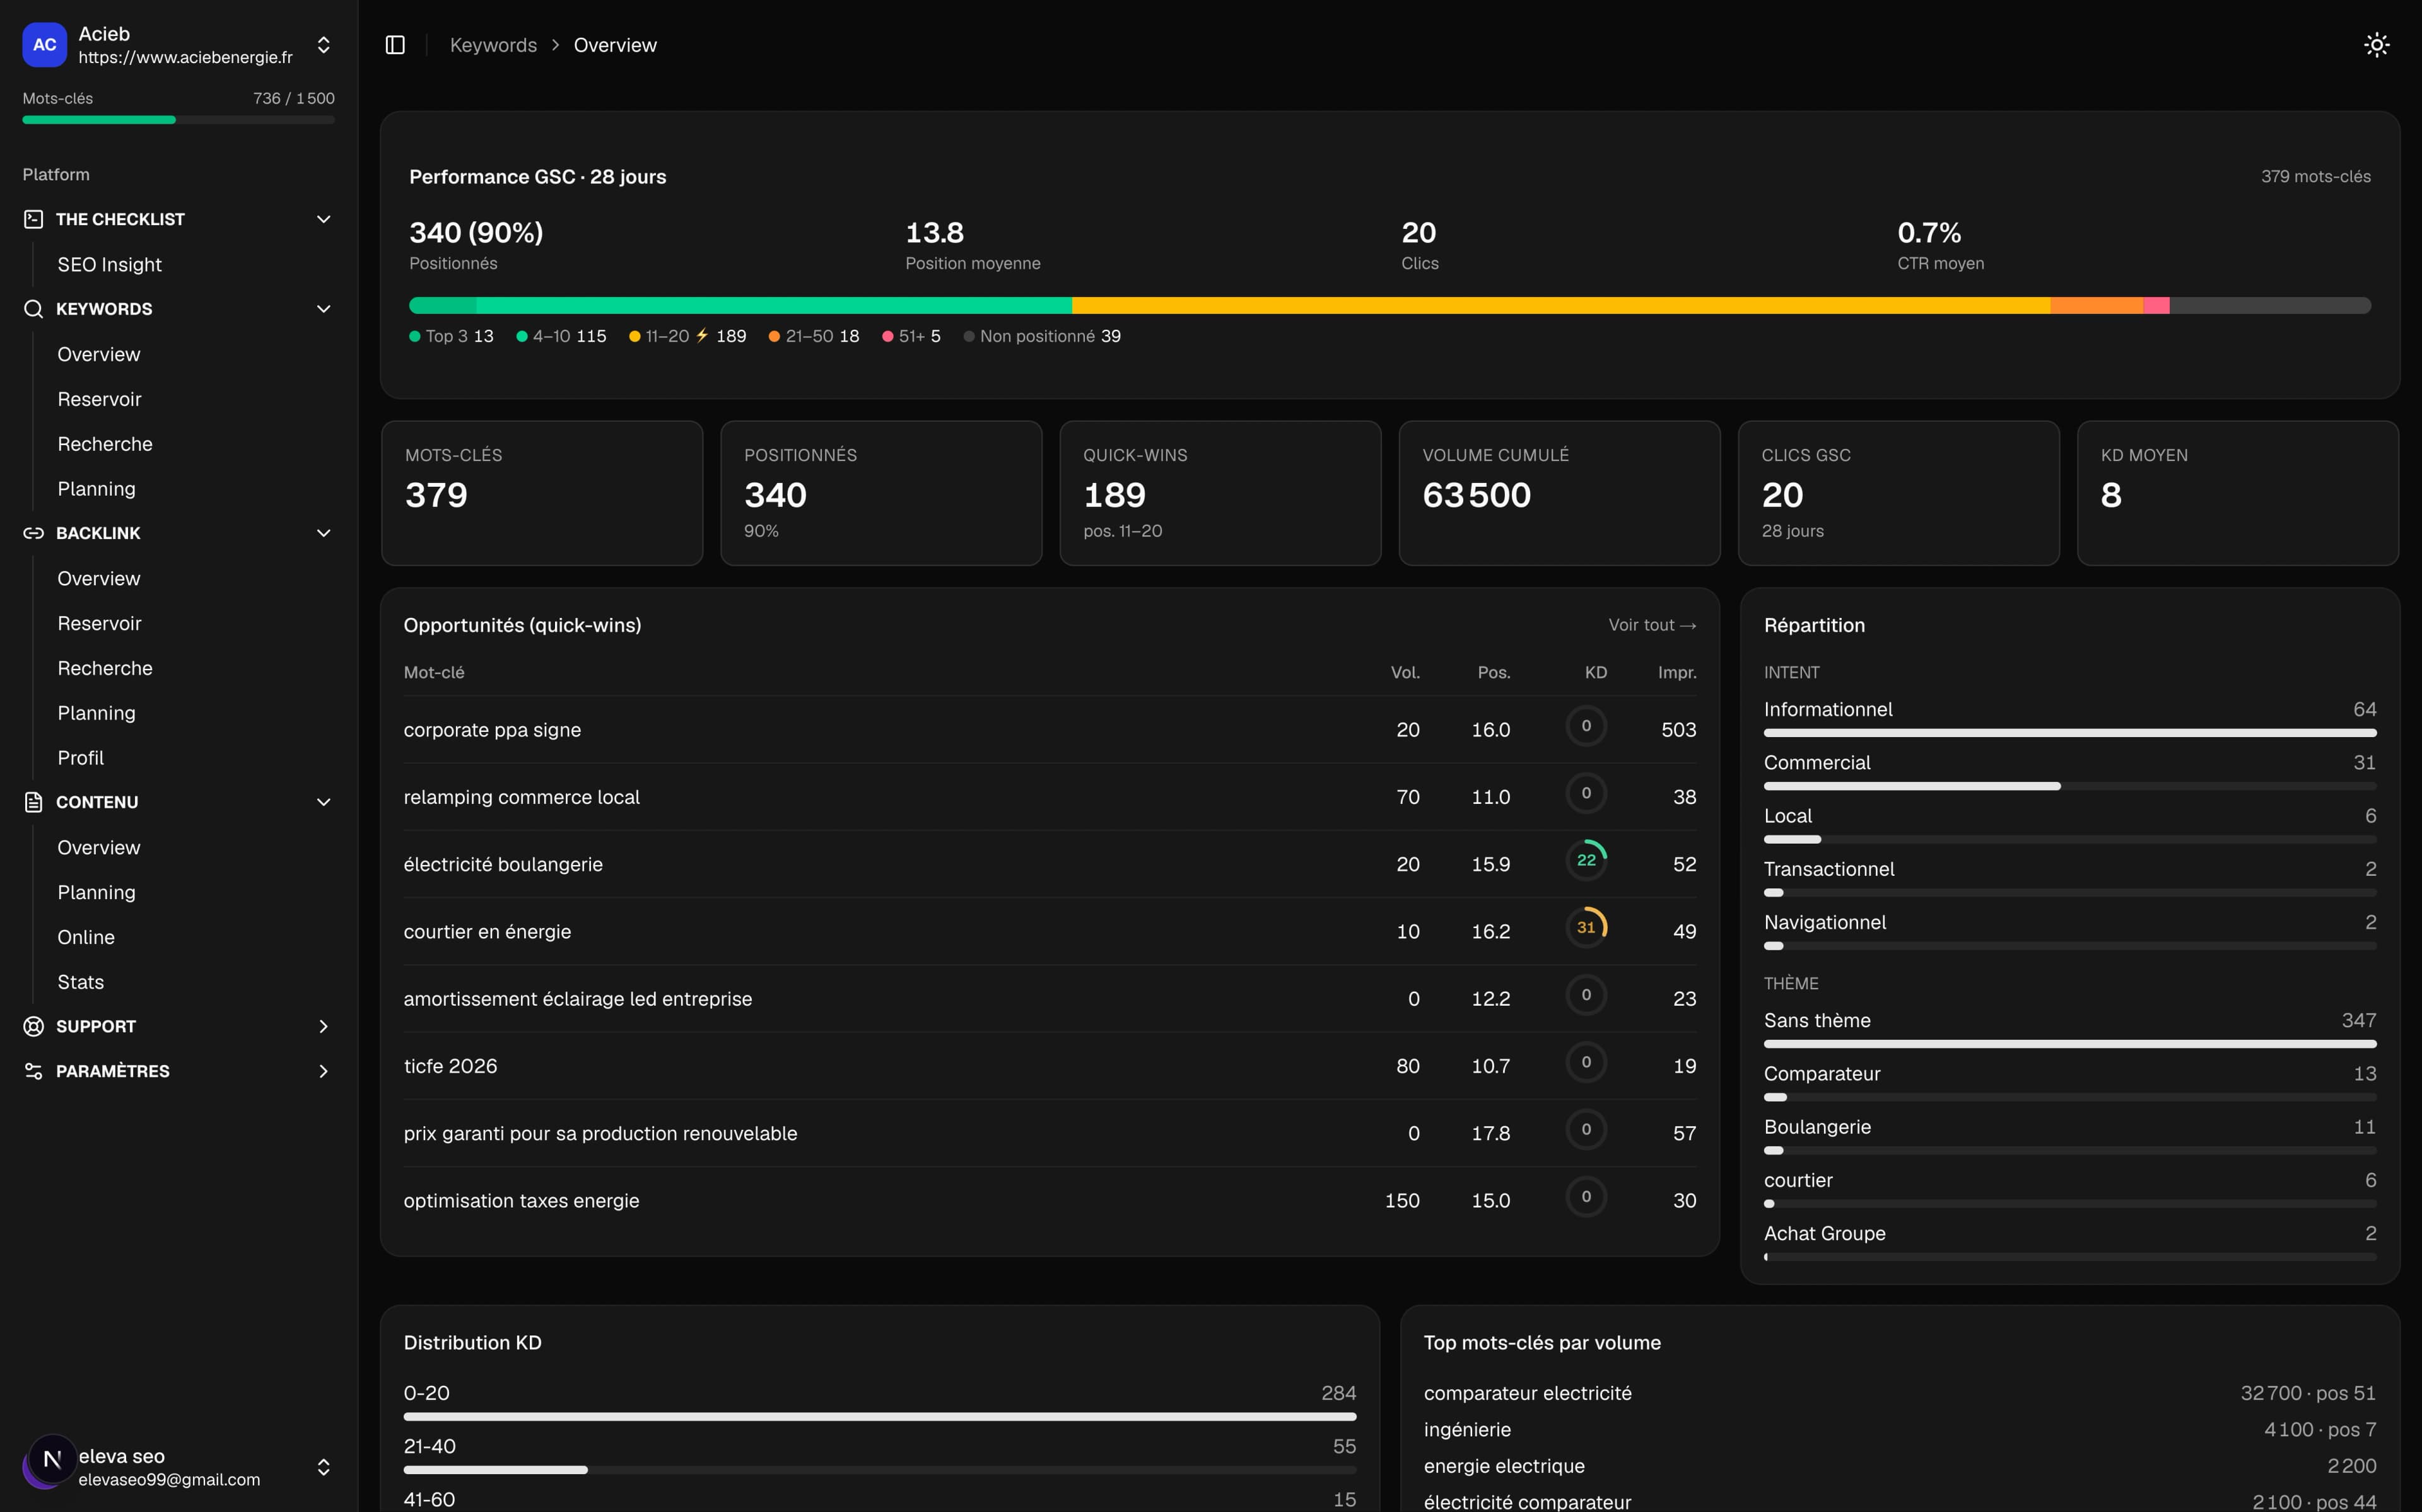Click the Impr. column header

click(1677, 672)
